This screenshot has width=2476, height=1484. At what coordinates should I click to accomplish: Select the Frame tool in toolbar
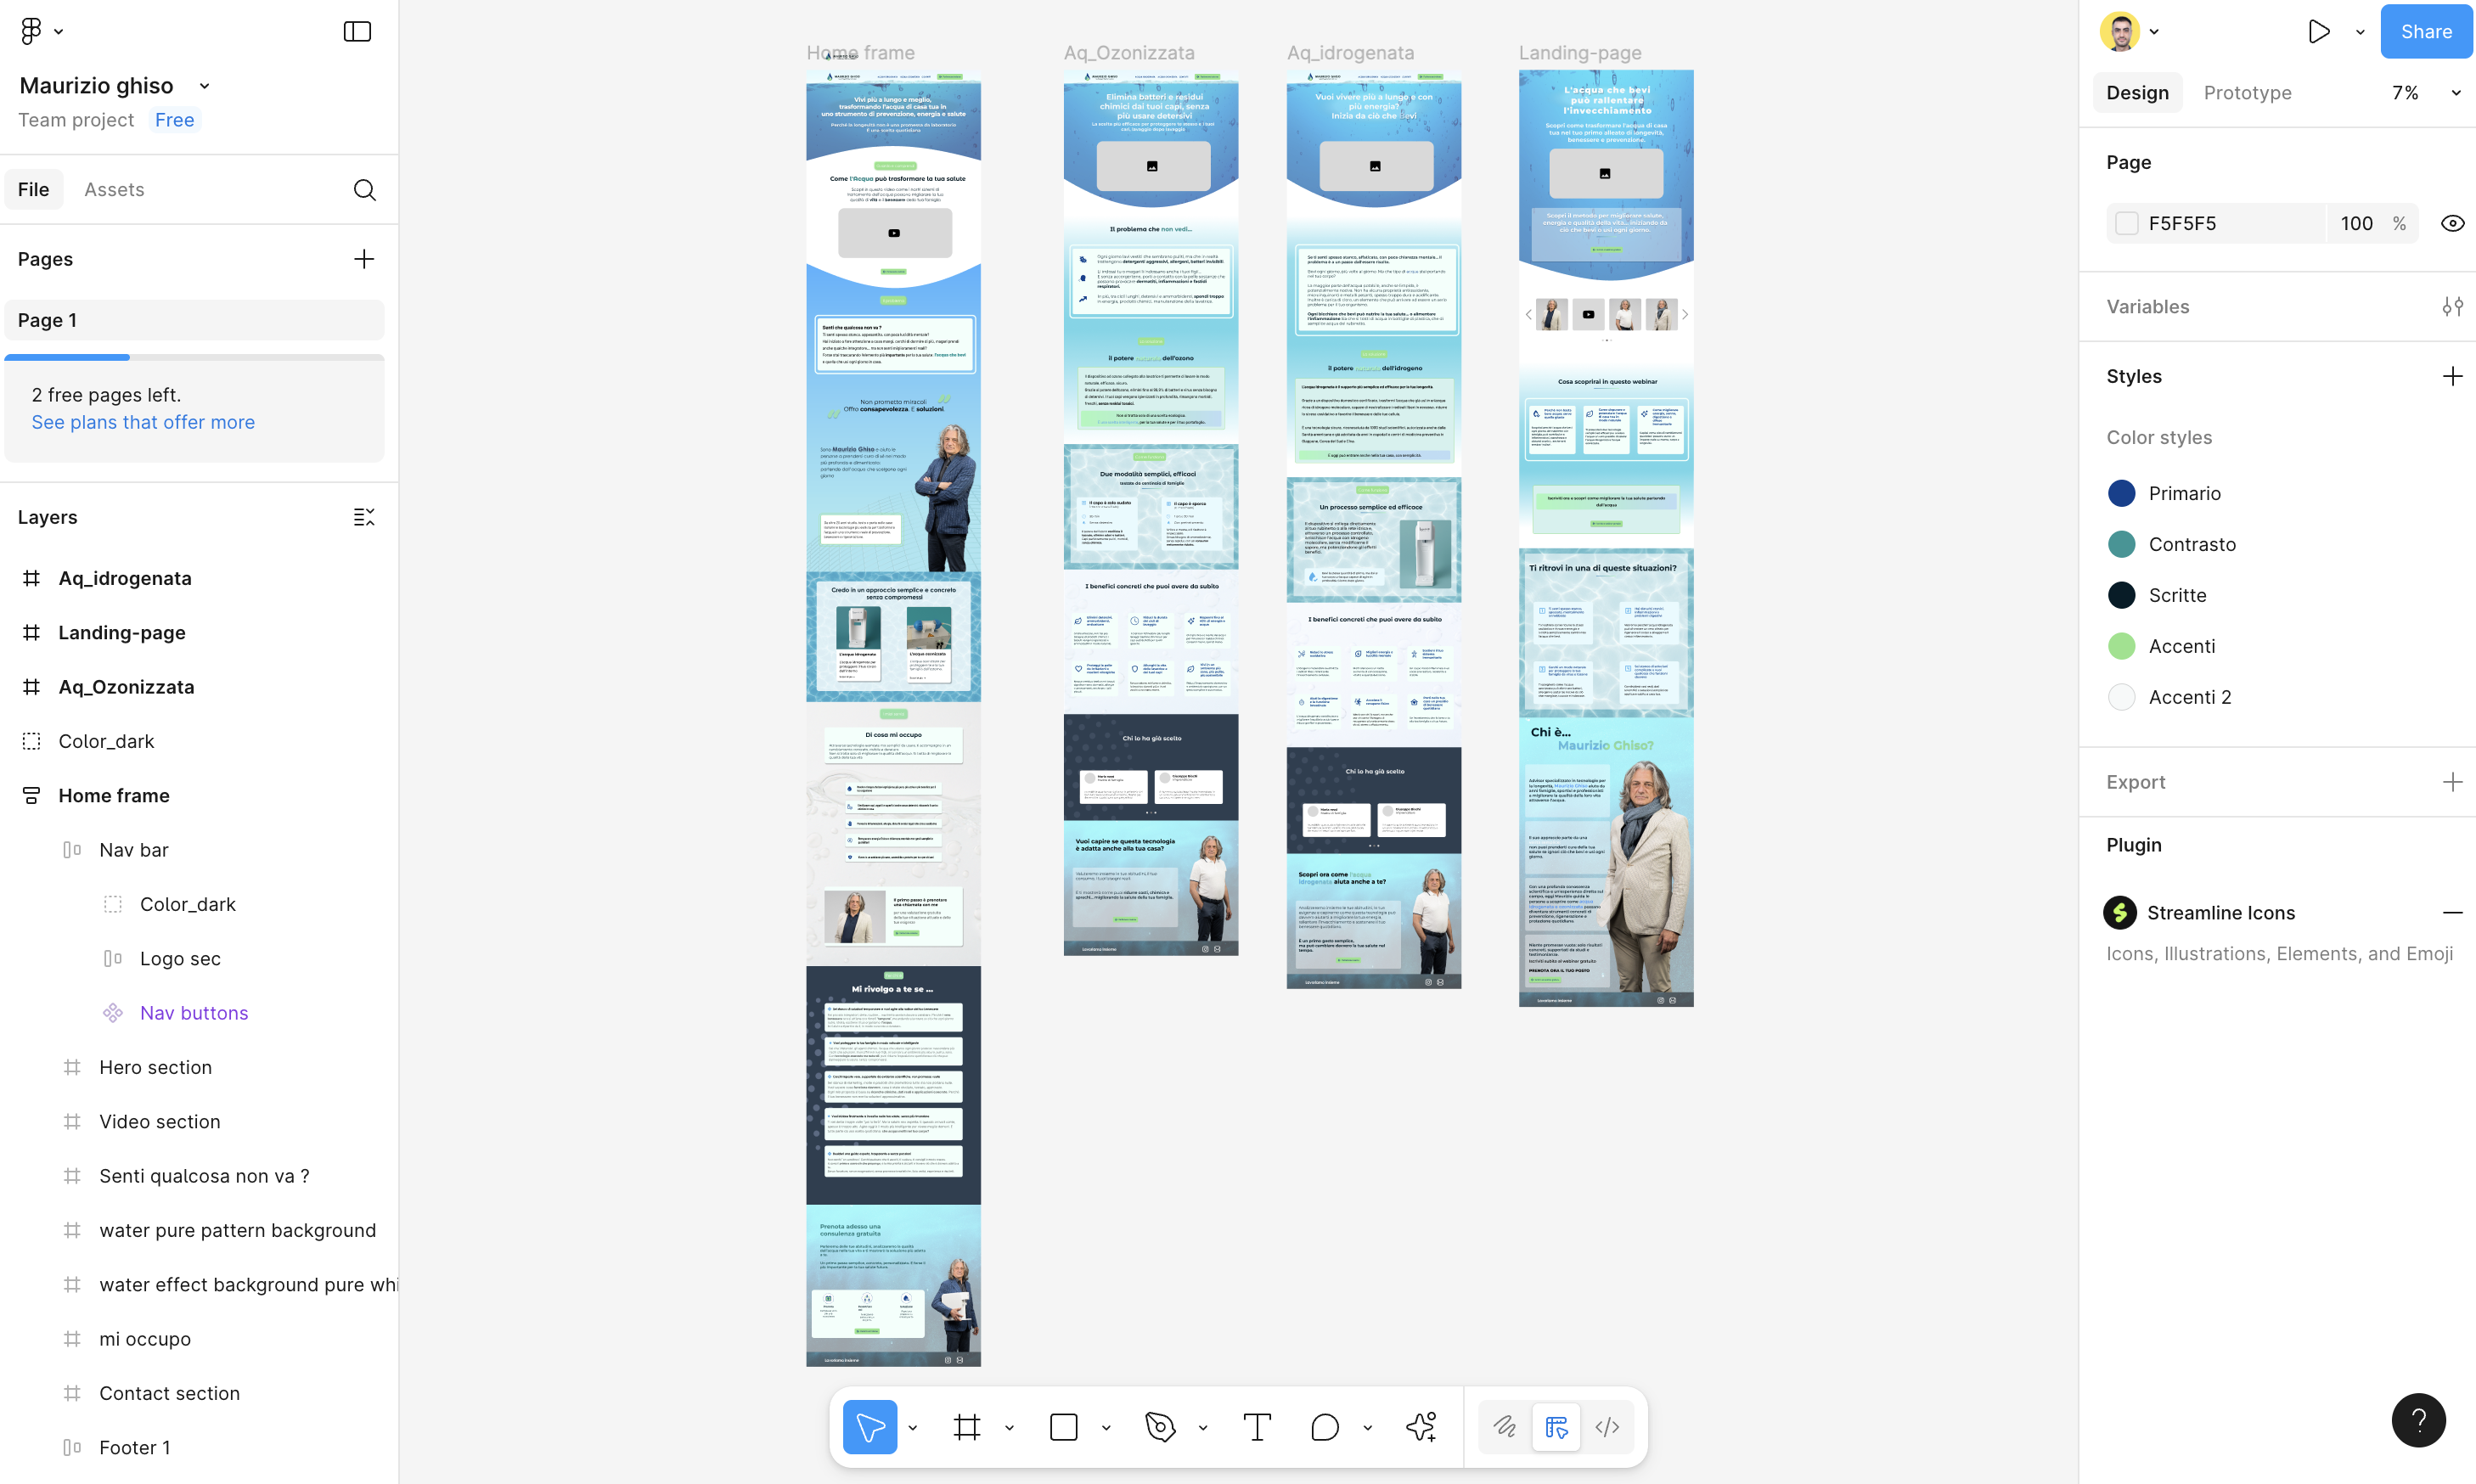pyautogui.click(x=966, y=1427)
